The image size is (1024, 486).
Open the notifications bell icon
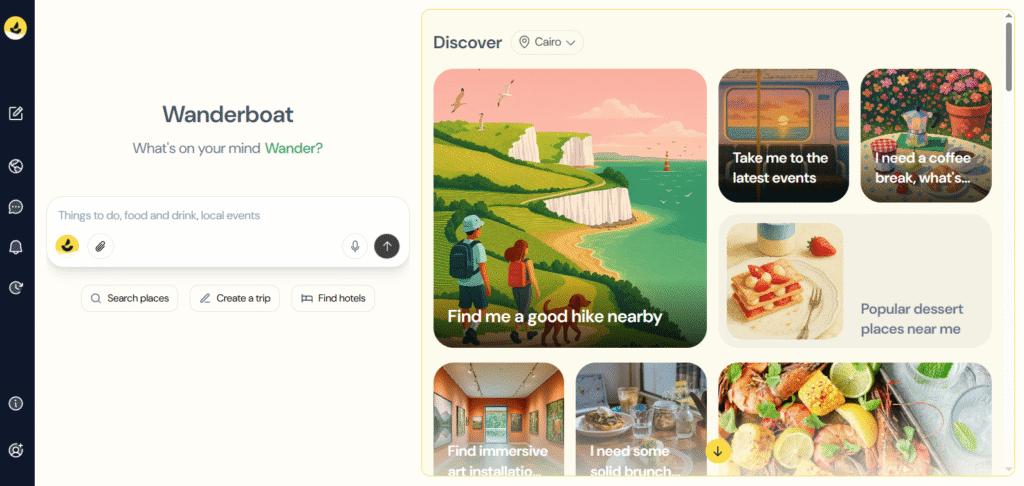point(16,247)
